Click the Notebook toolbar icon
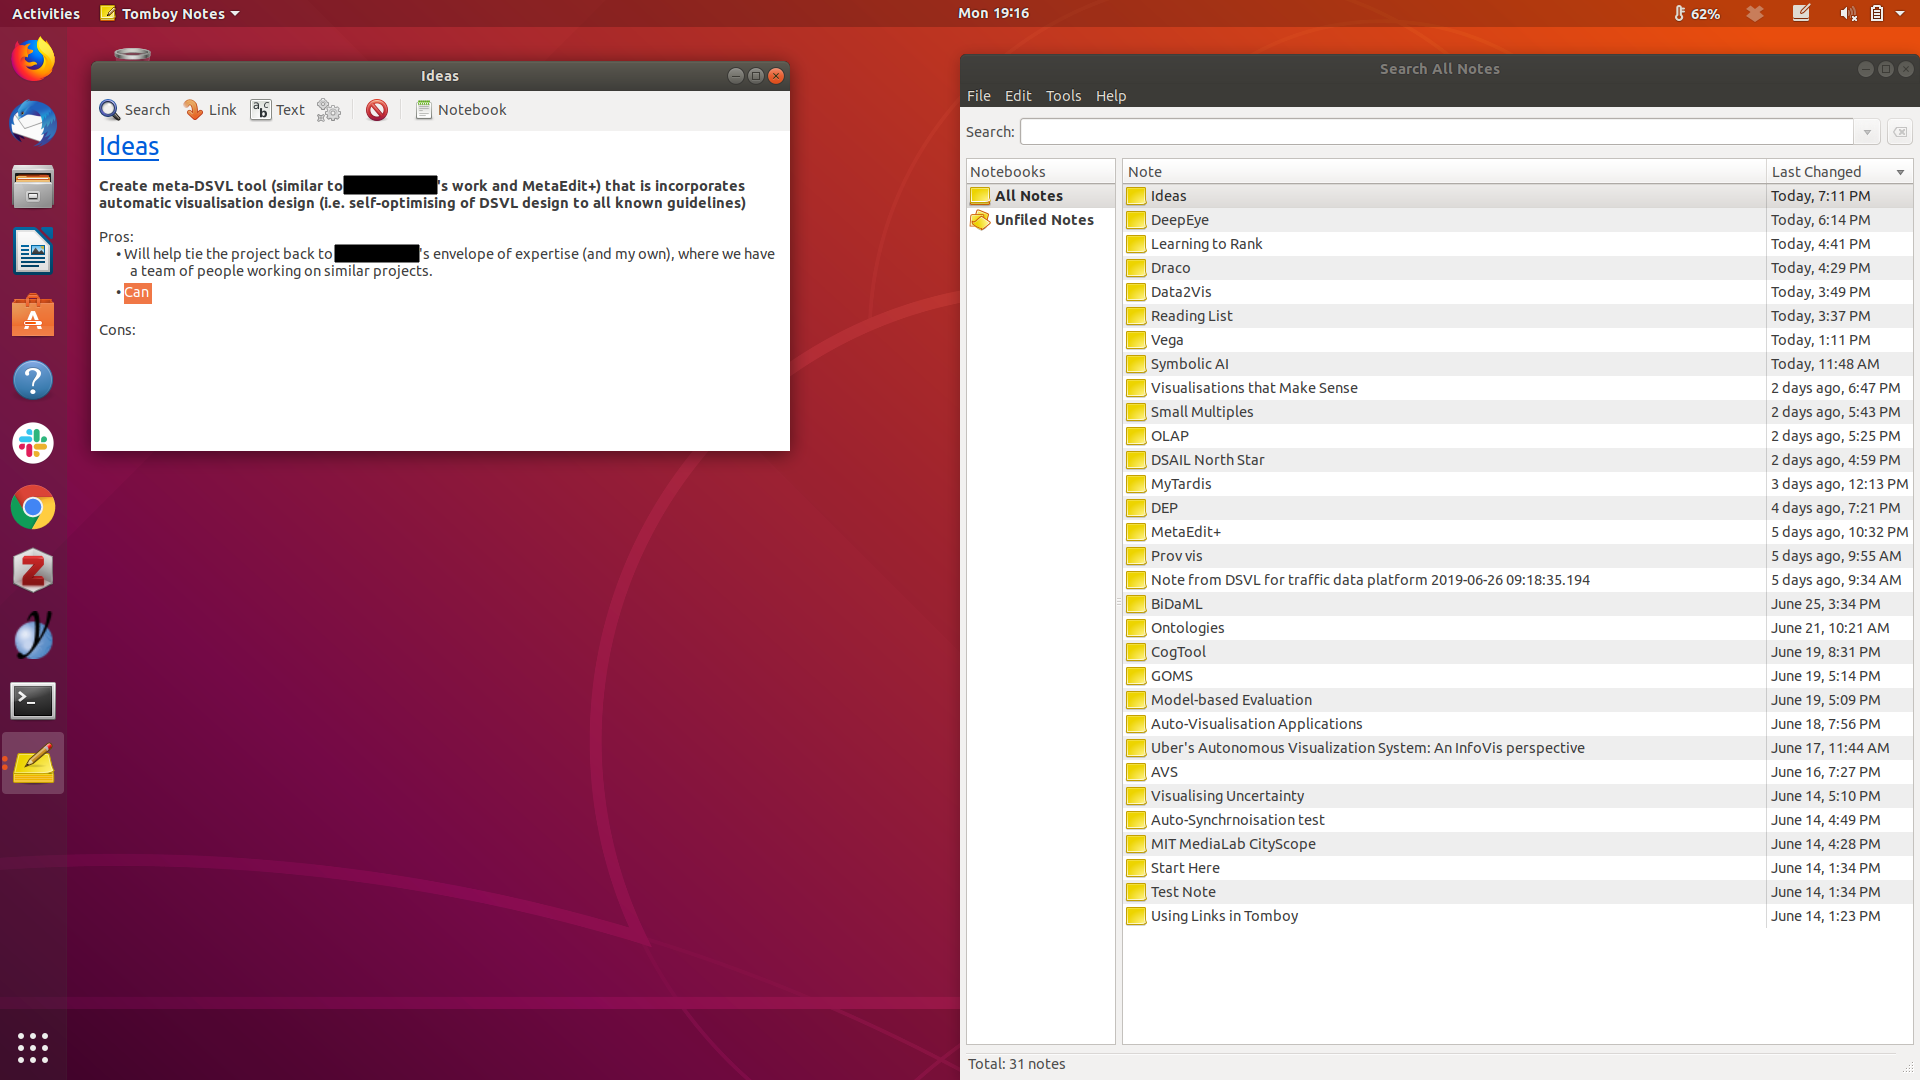This screenshot has width=1920, height=1080. point(424,110)
